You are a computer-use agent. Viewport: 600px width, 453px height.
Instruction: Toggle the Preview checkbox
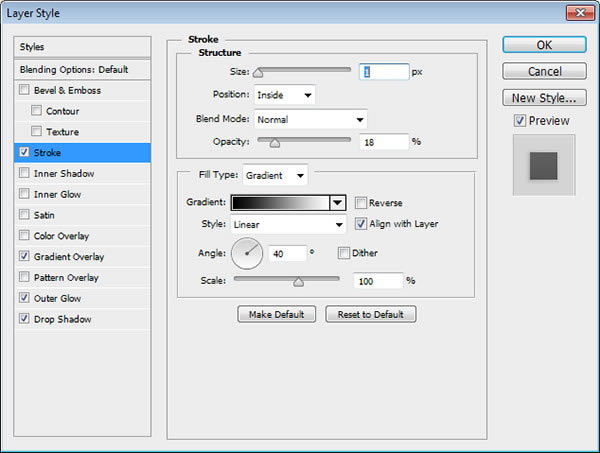(519, 121)
